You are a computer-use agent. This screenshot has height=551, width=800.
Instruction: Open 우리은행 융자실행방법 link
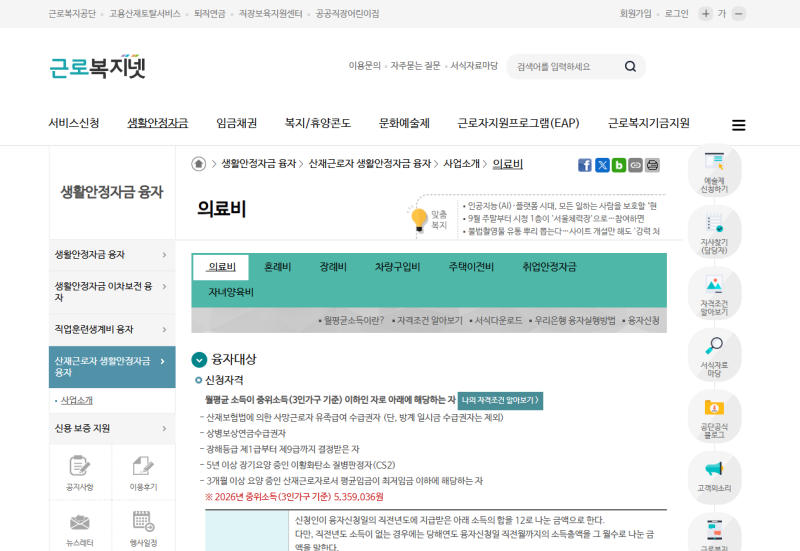pos(574,320)
